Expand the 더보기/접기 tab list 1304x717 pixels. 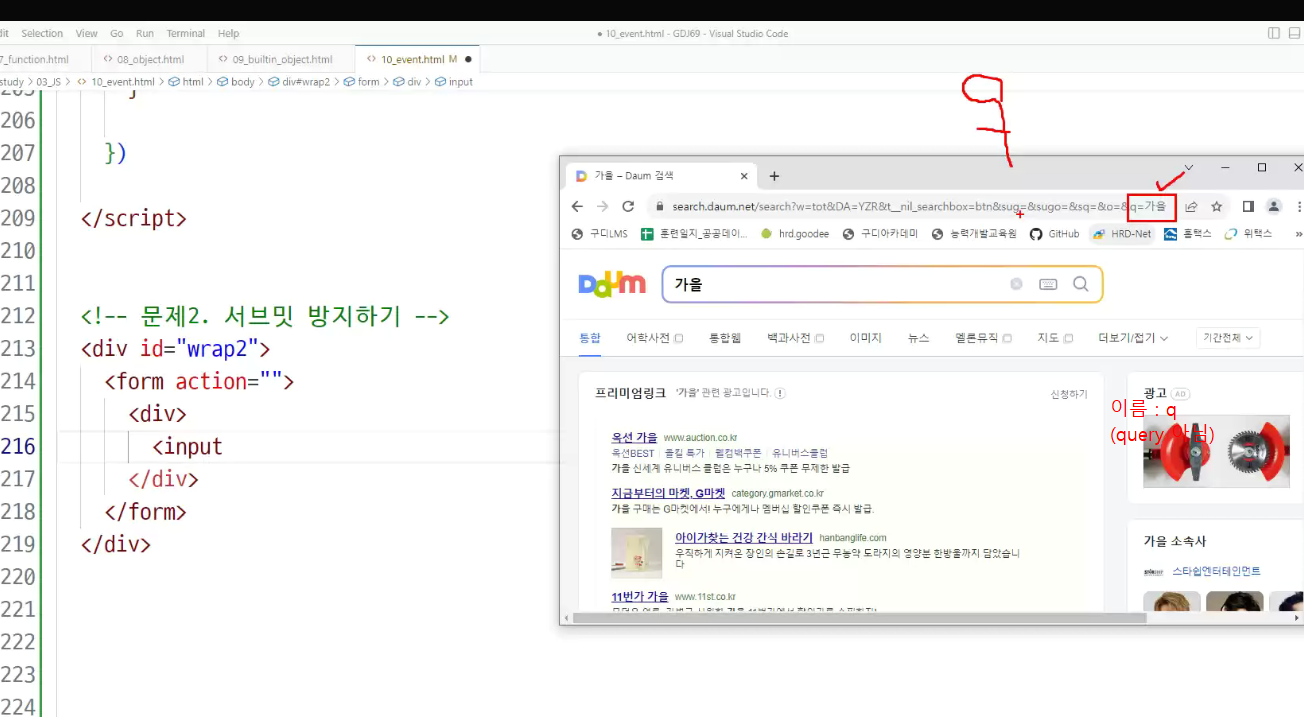pos(1133,338)
